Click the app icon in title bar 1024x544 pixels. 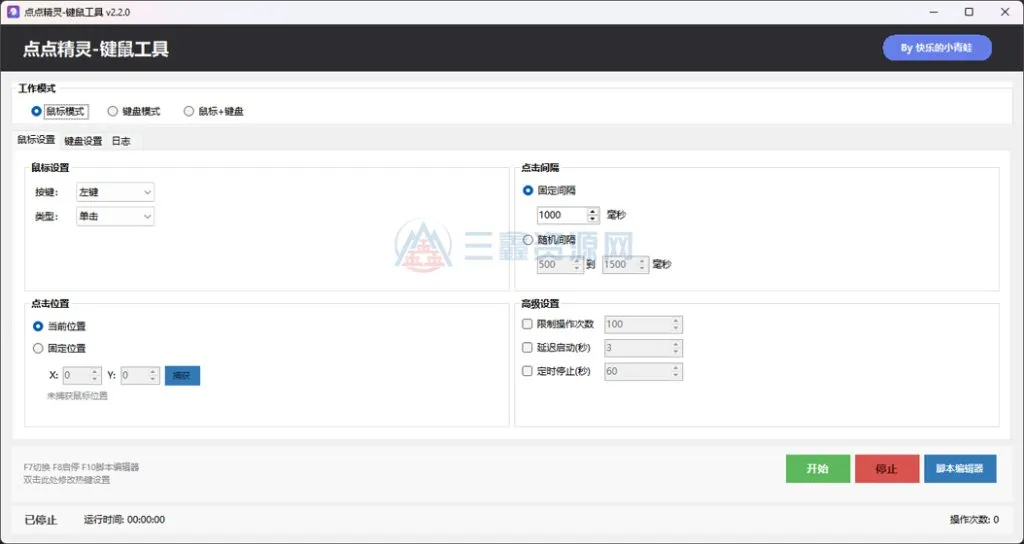pos(13,12)
